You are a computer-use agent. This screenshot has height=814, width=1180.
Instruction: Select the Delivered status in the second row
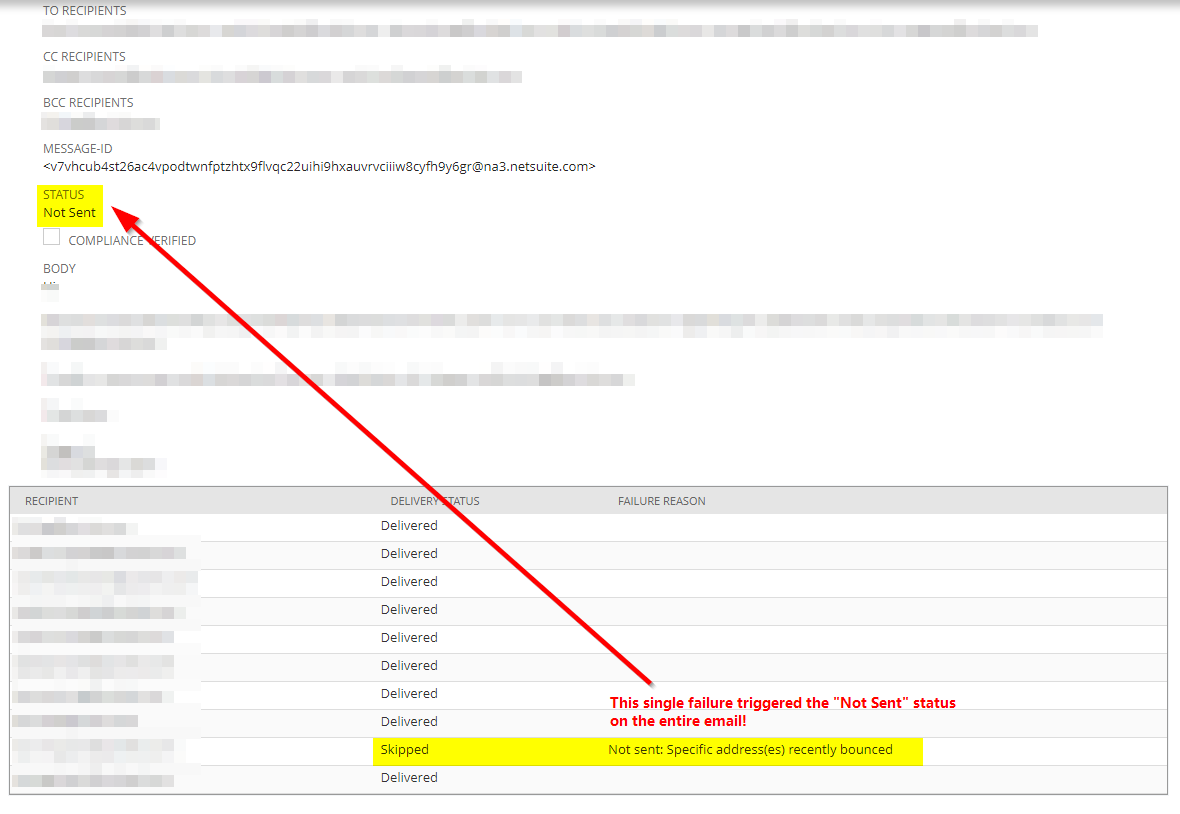[x=409, y=553]
